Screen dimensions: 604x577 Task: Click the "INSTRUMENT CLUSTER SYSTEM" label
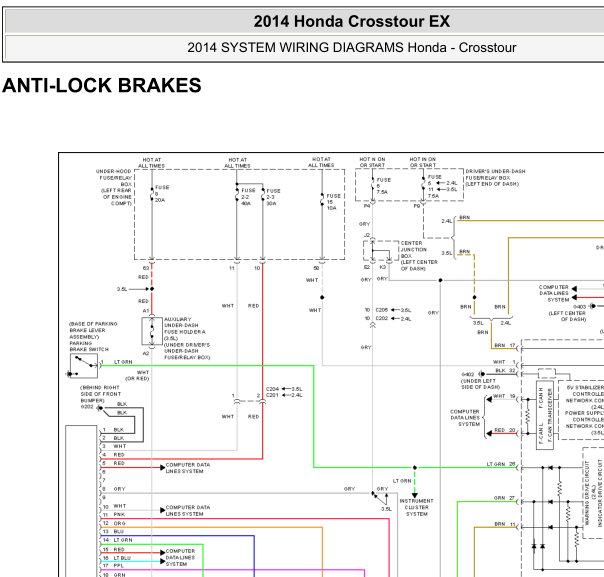coord(416,507)
